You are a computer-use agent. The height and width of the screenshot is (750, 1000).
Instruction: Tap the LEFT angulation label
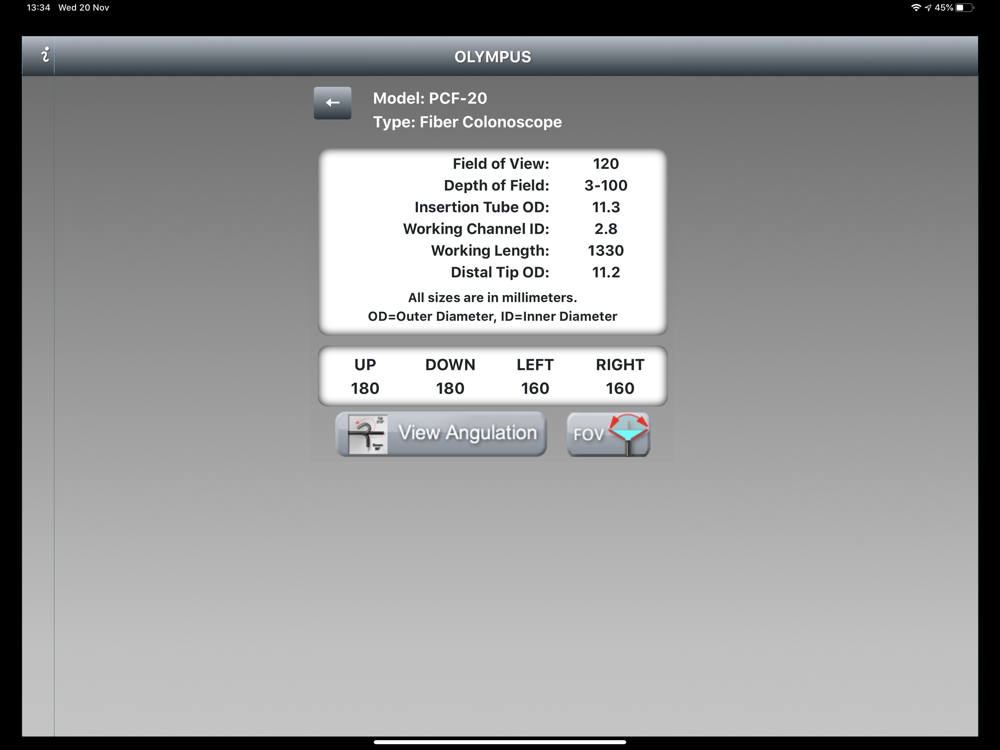(x=535, y=365)
